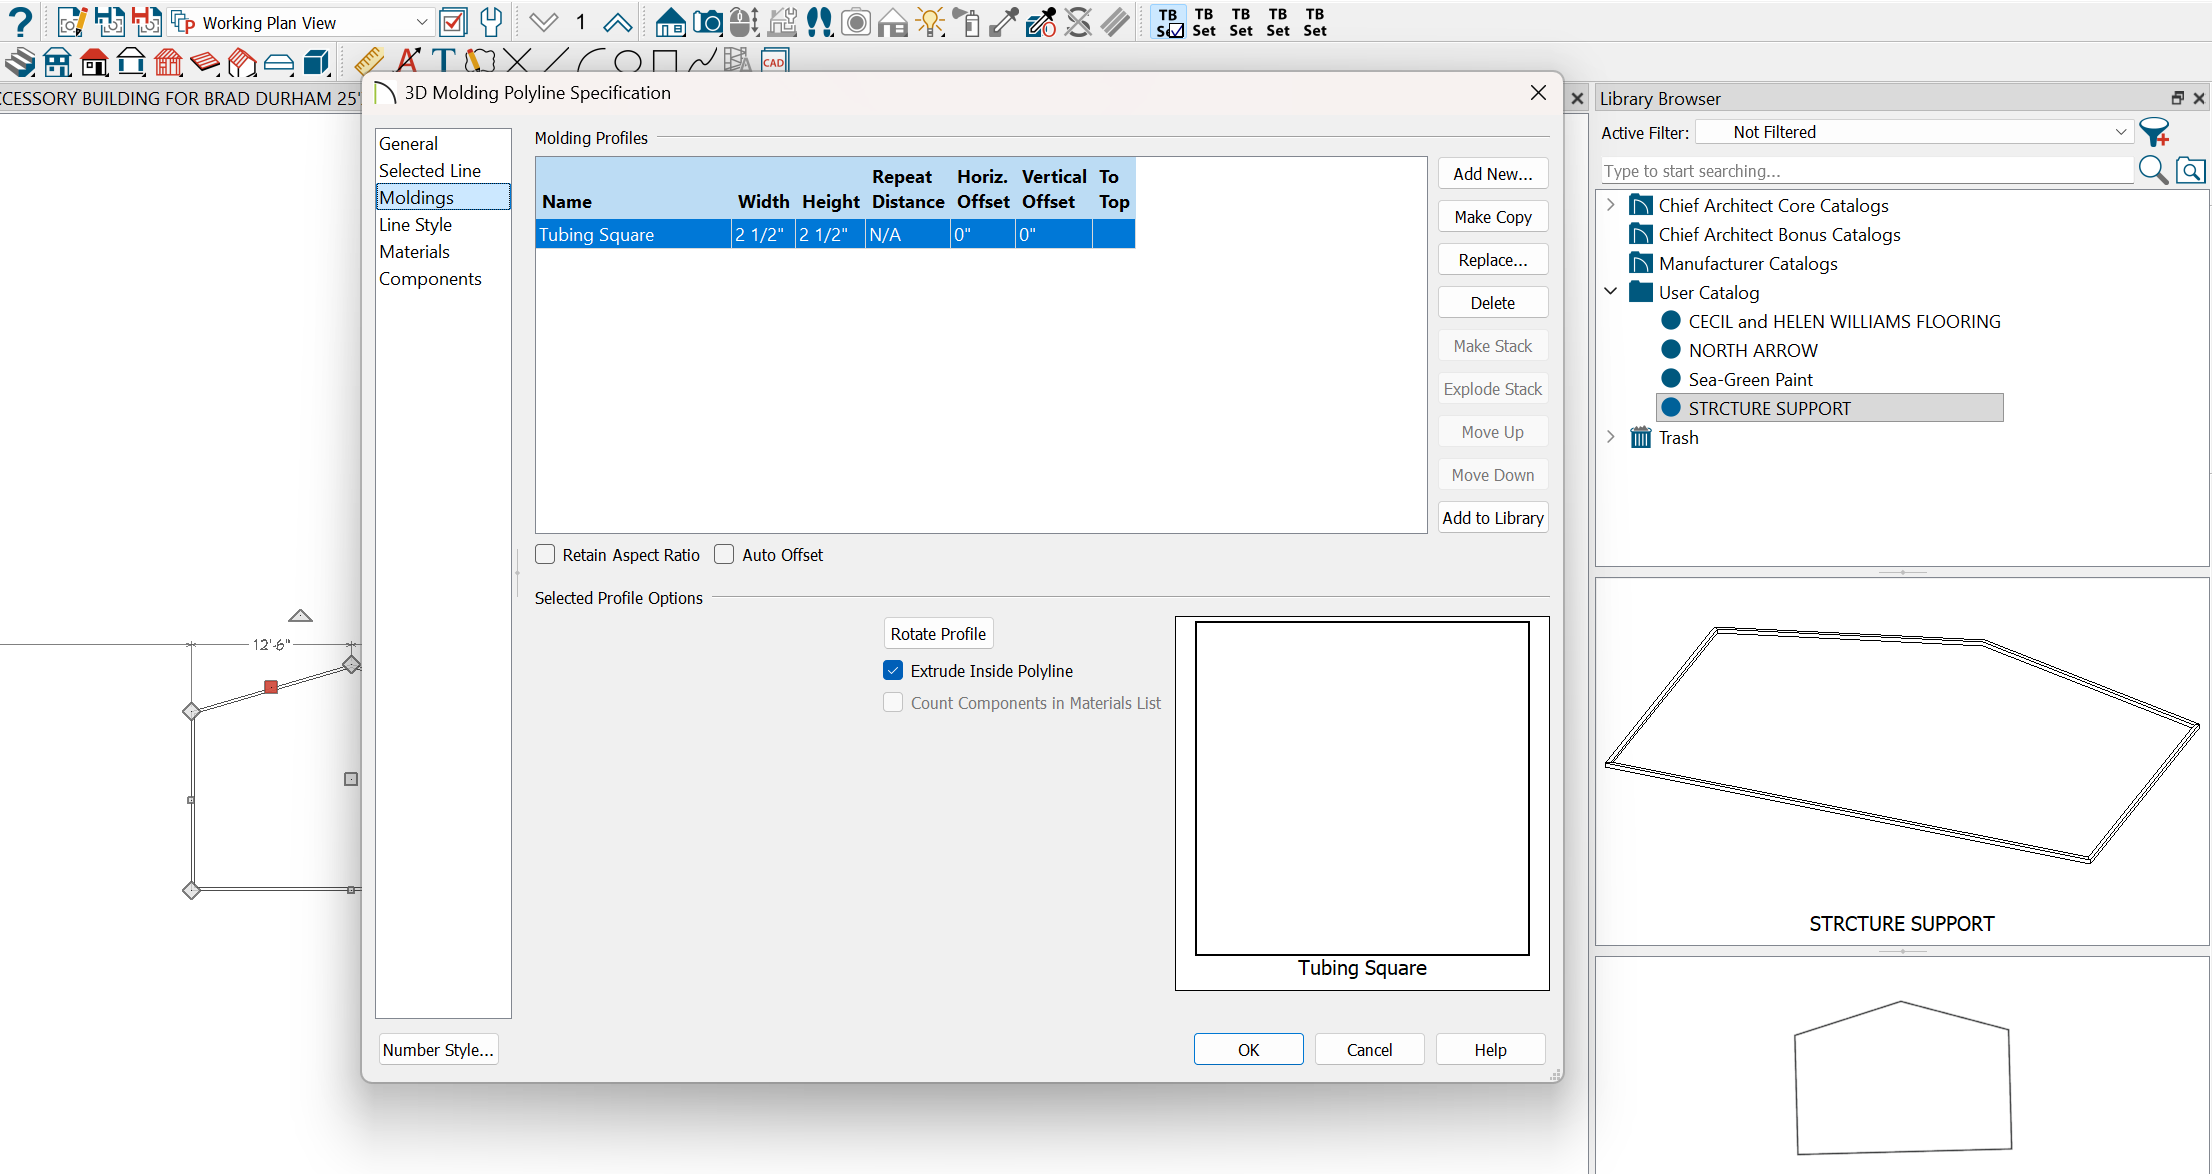Enable Retain Aspect Ratio checkbox
The height and width of the screenshot is (1174, 2212).
(545, 555)
